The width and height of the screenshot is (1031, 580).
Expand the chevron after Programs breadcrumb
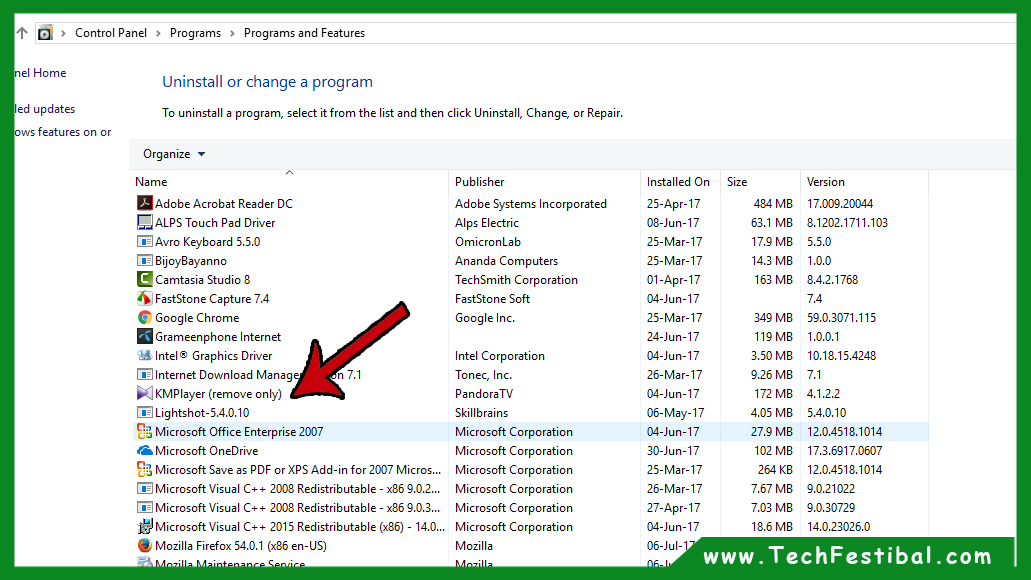(x=232, y=33)
